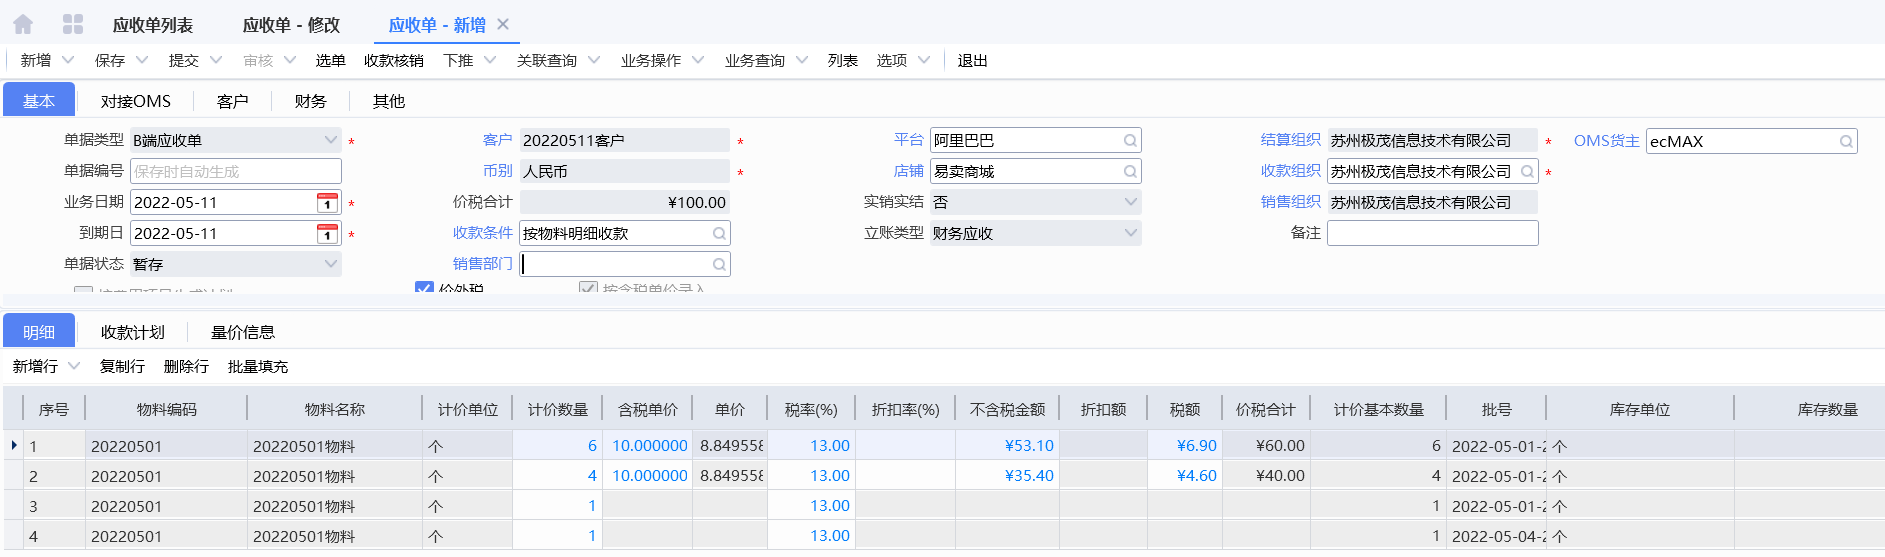Screen dimensions: 1885x557
Task: Select the 计价数量 cell in row 3
Action: click(x=557, y=505)
